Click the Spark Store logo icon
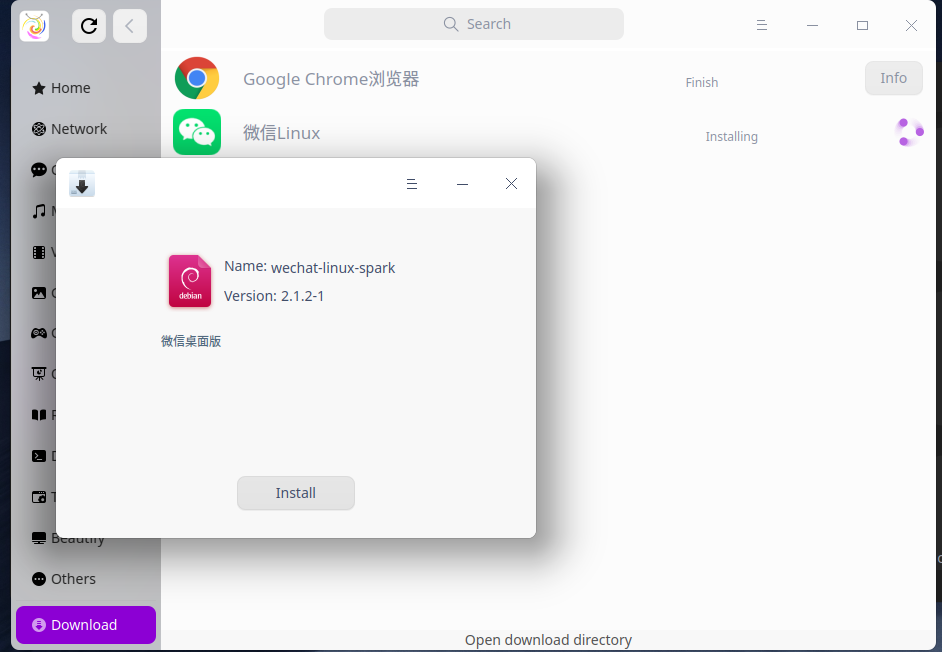This screenshot has height=652, width=942. 34,26
